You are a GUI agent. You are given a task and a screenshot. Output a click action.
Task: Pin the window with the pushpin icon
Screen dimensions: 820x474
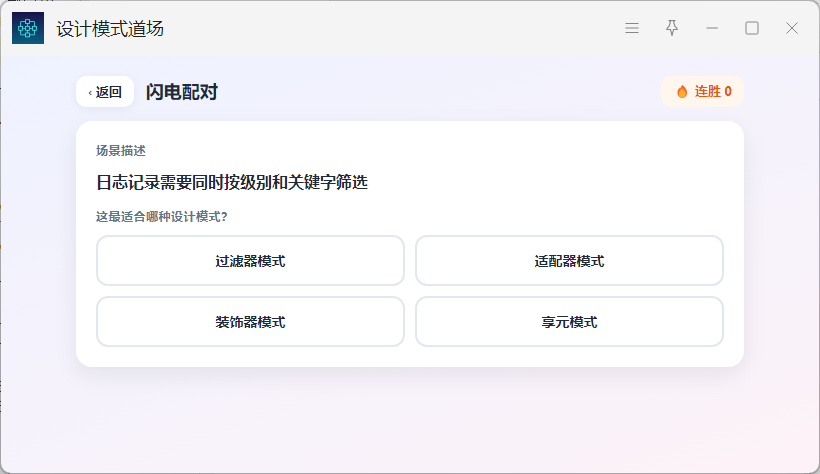pos(672,28)
